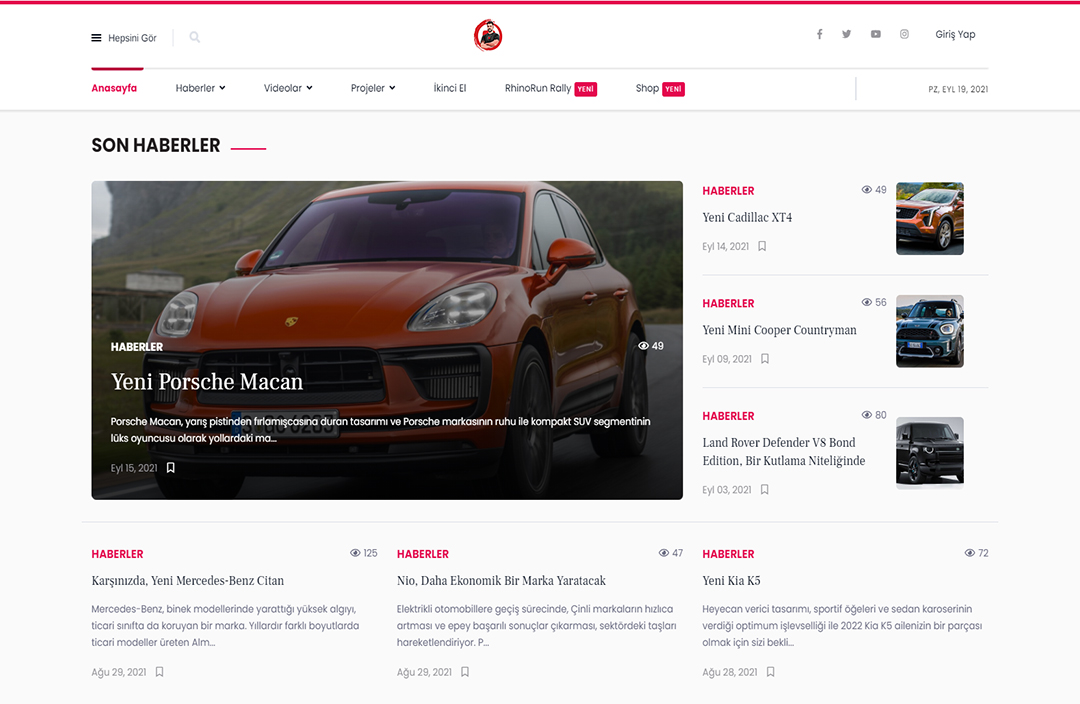Click date Eyl 15, 2021 on Porsche
Image resolution: width=1080 pixels, height=704 pixels.
tap(134, 468)
